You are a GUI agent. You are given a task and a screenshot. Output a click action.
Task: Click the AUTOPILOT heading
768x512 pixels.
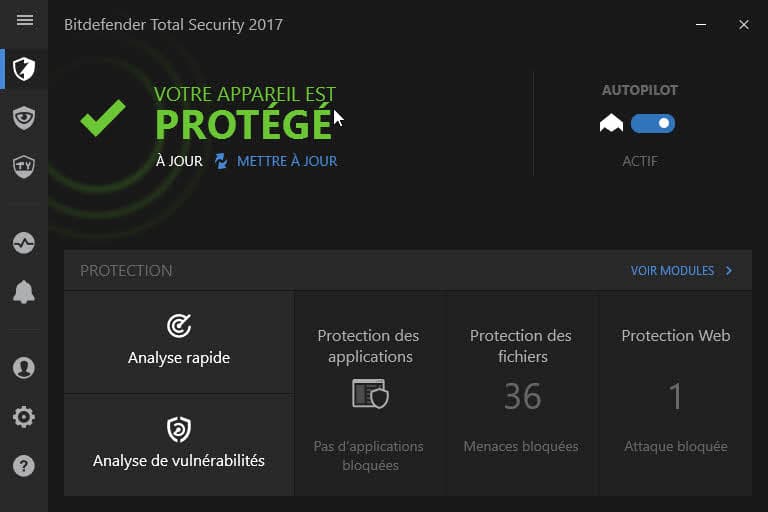point(640,90)
